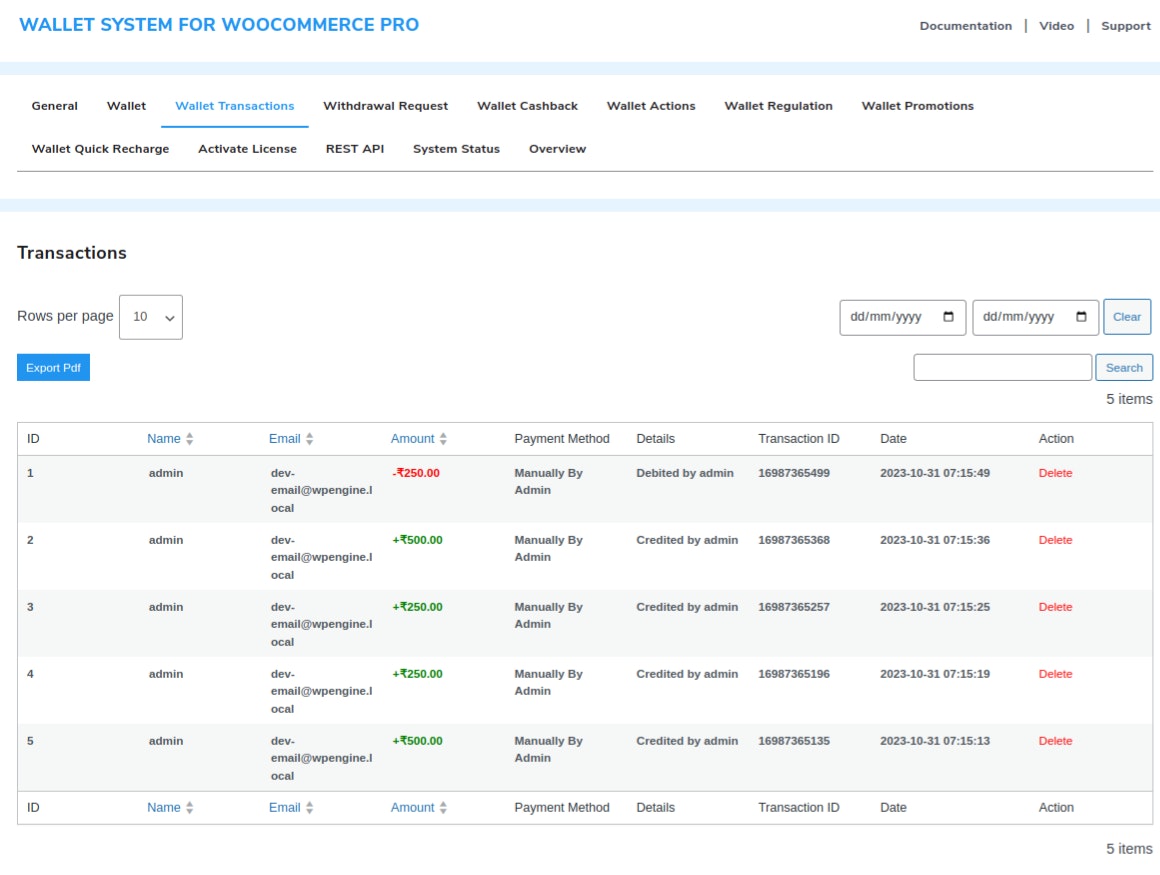This screenshot has width=1160, height=875.
Task: Open the Wallet Actions tab
Action: pos(651,106)
